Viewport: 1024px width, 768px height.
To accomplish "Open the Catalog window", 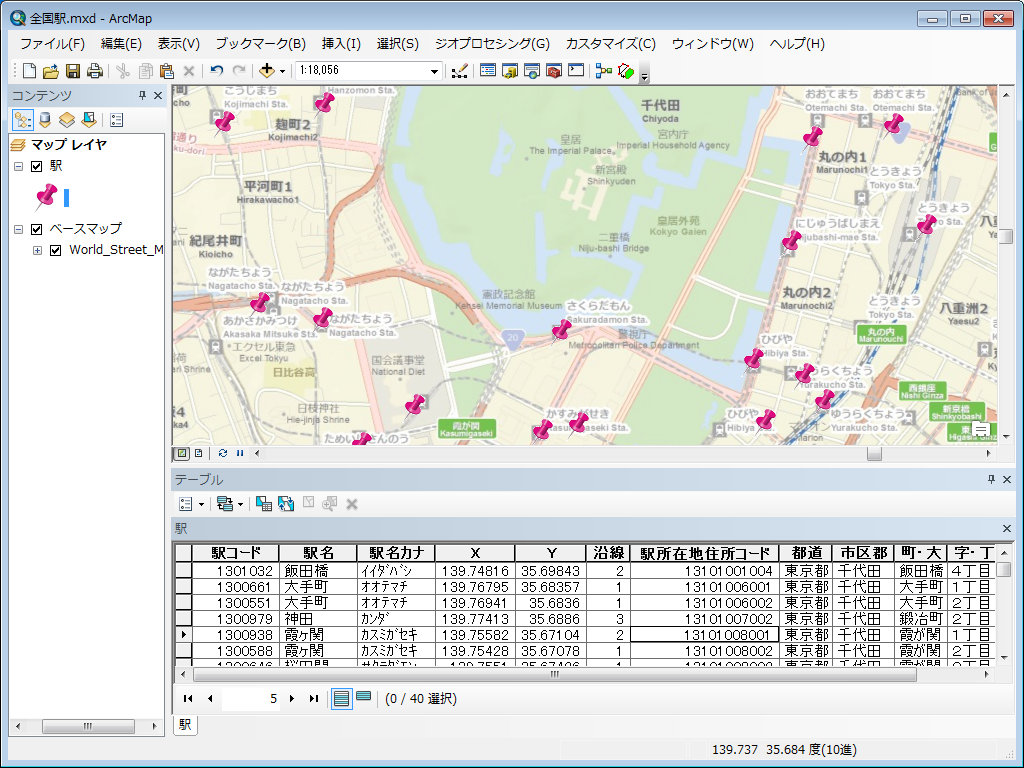I will [510, 71].
